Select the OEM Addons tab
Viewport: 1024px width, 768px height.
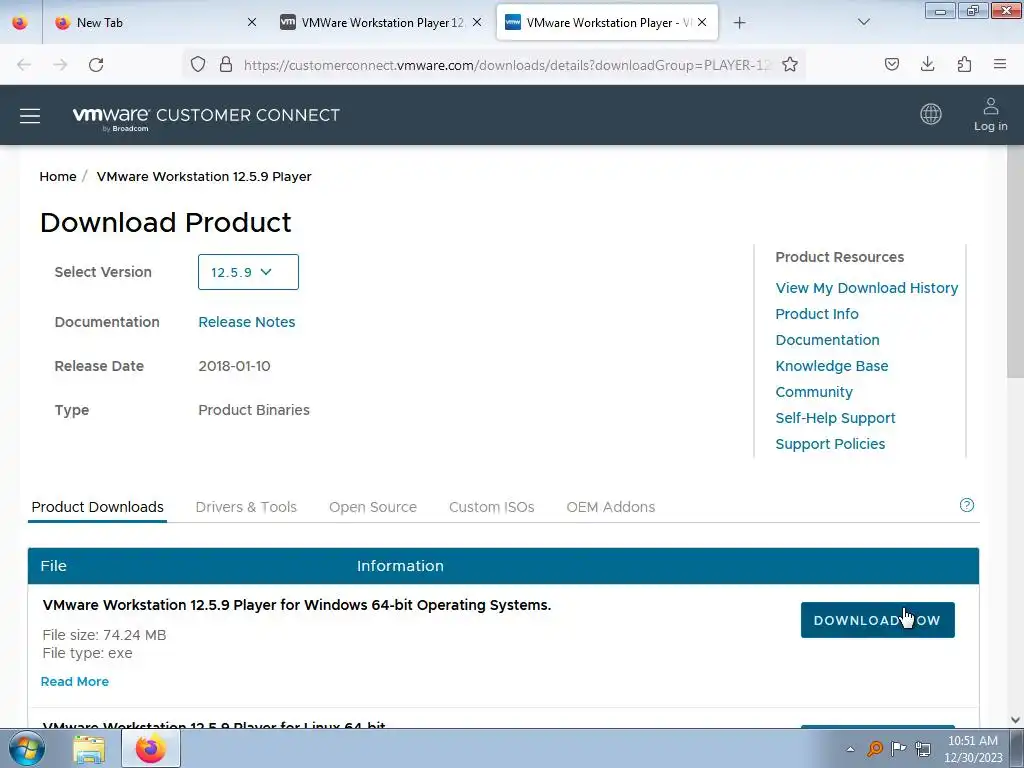[x=611, y=507]
